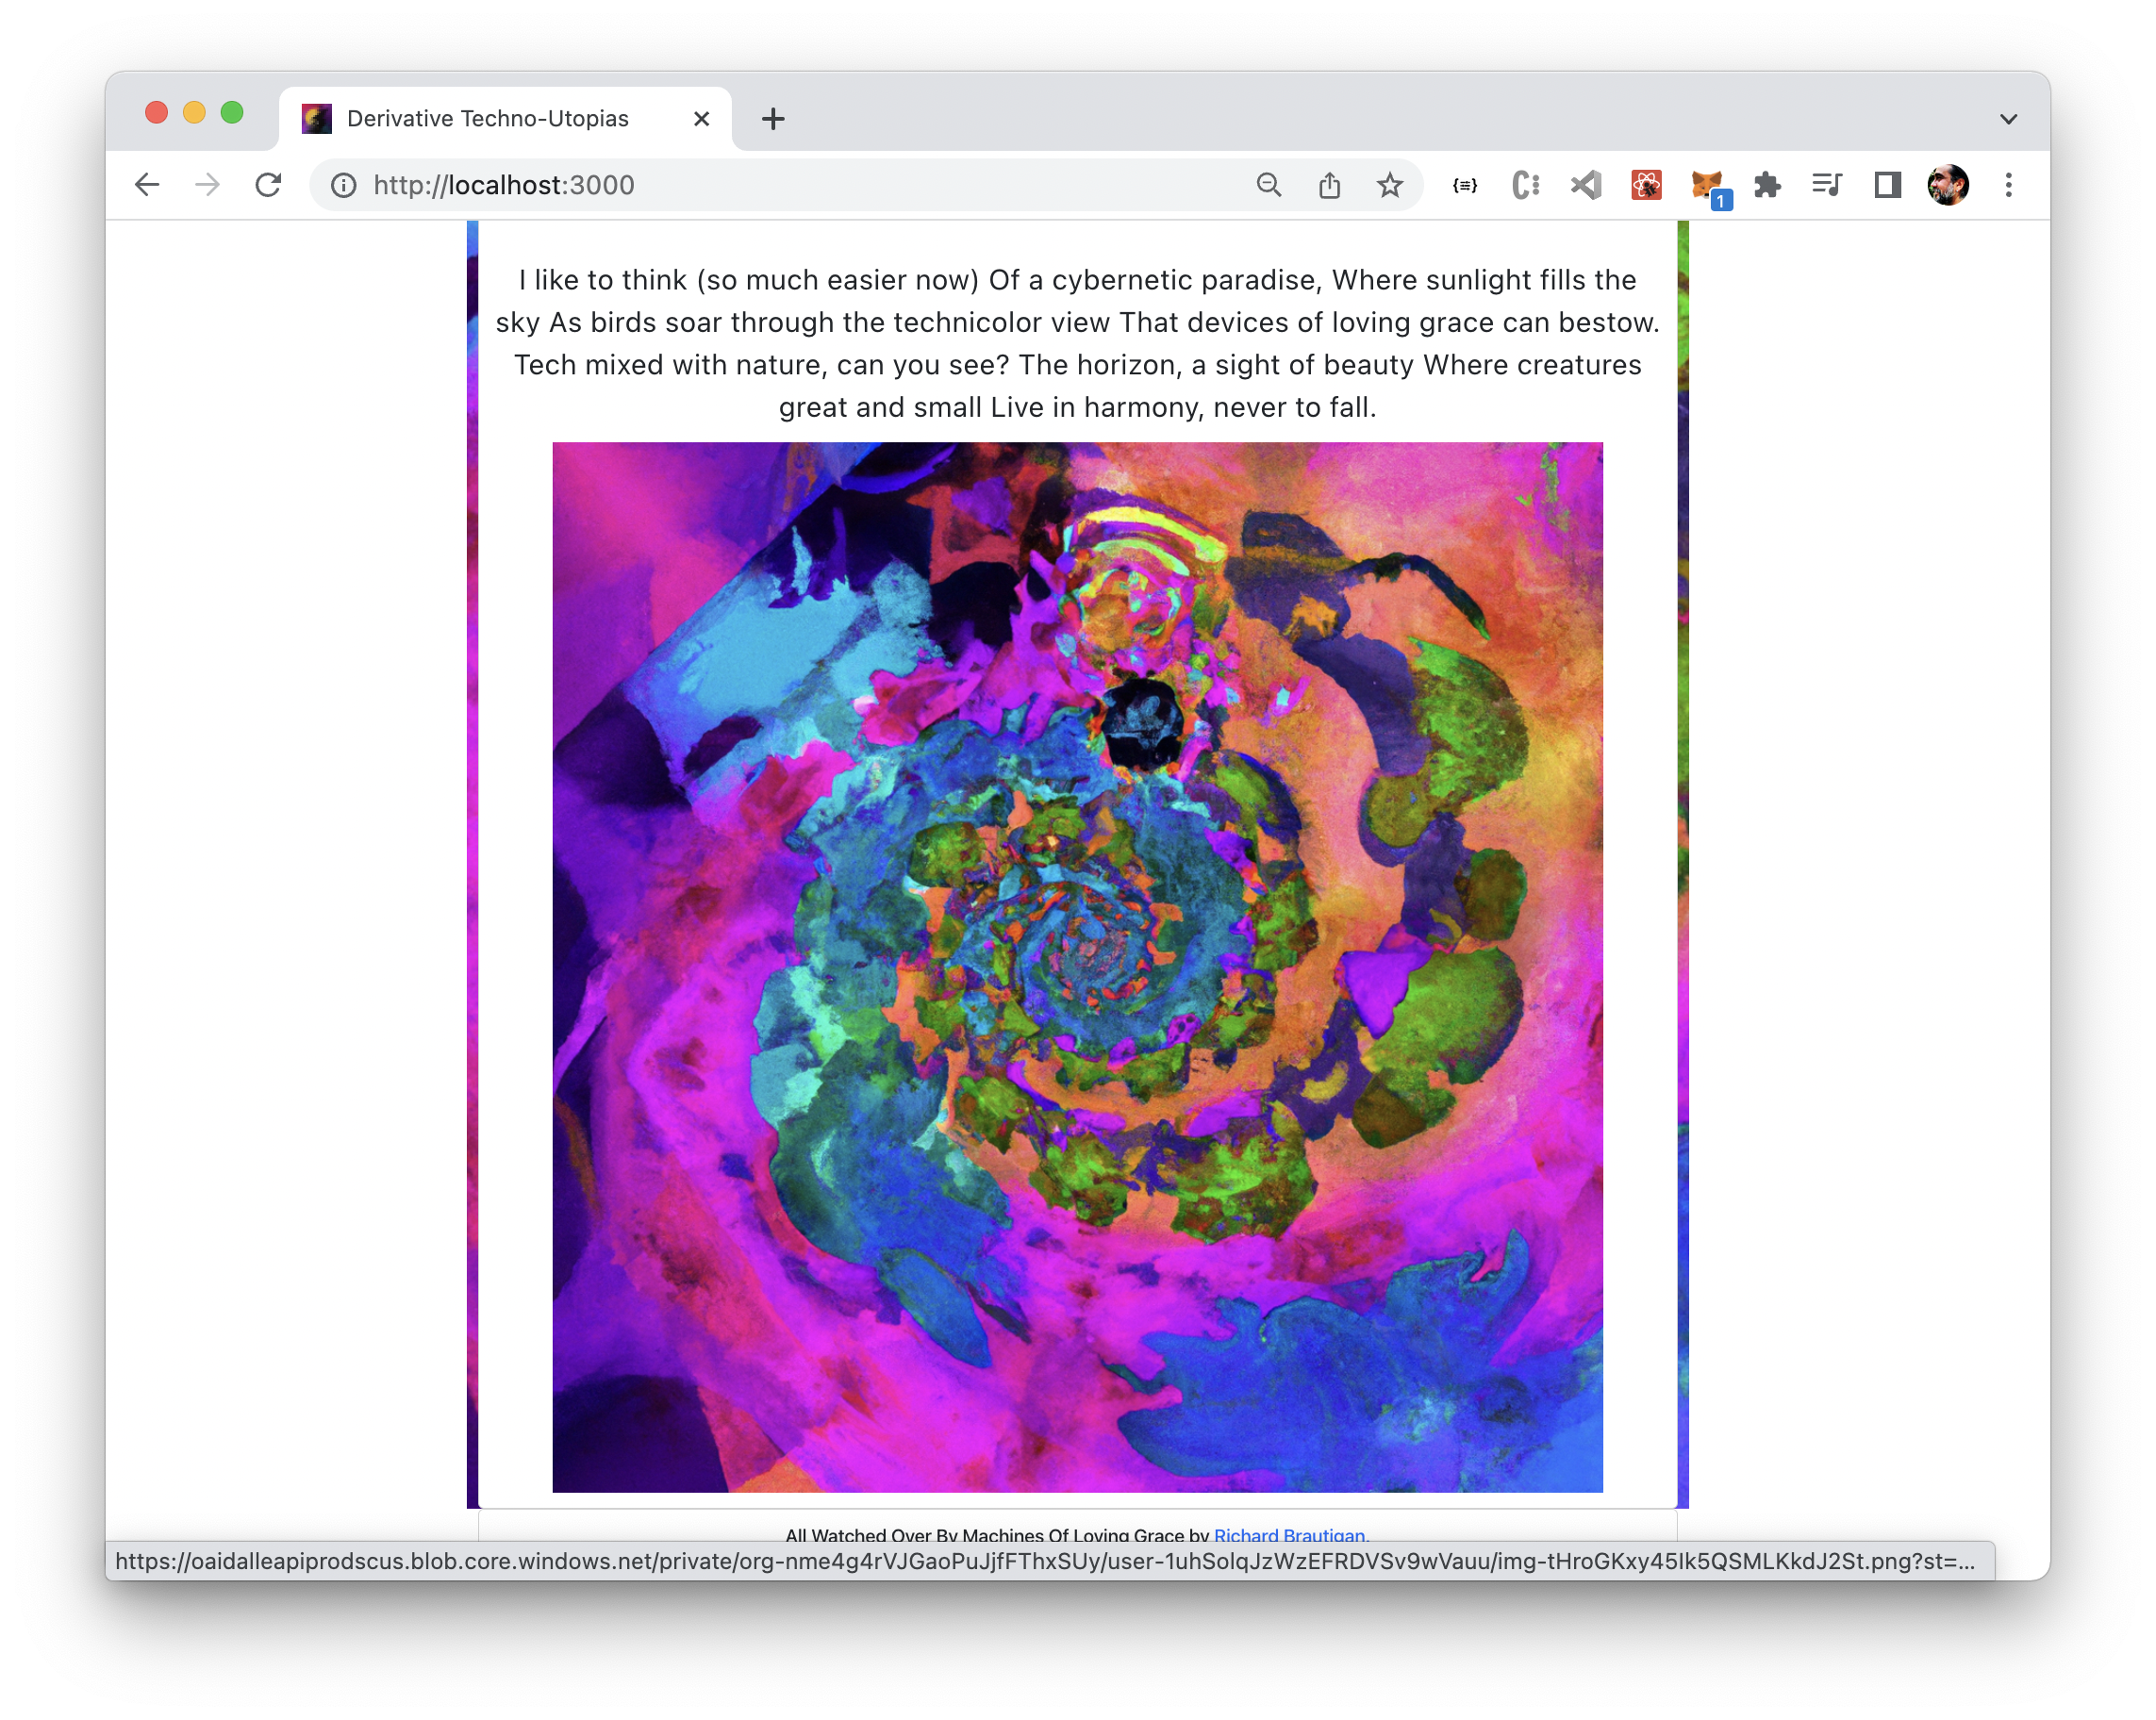
Task: Open the C-shaped extension icon
Action: click(x=1526, y=185)
